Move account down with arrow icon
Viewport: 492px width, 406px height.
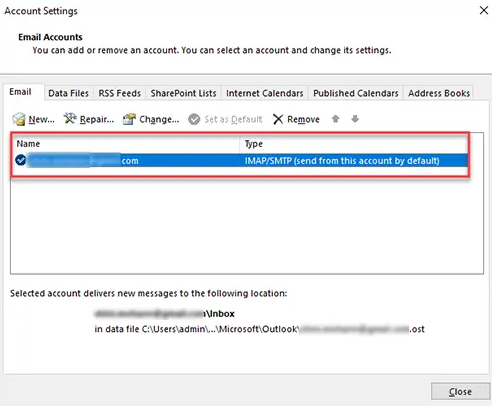click(x=355, y=119)
